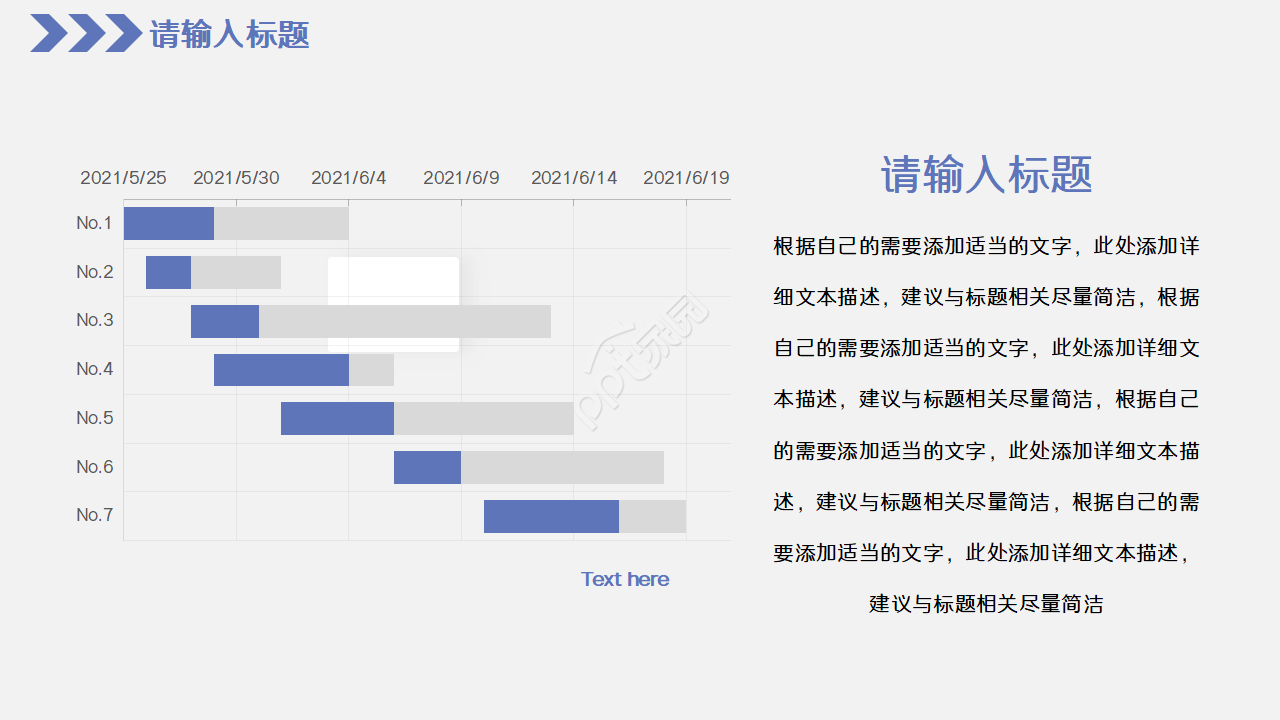Select the blue bar for task No.7
Screen dimensions: 1280x720
tap(551, 516)
